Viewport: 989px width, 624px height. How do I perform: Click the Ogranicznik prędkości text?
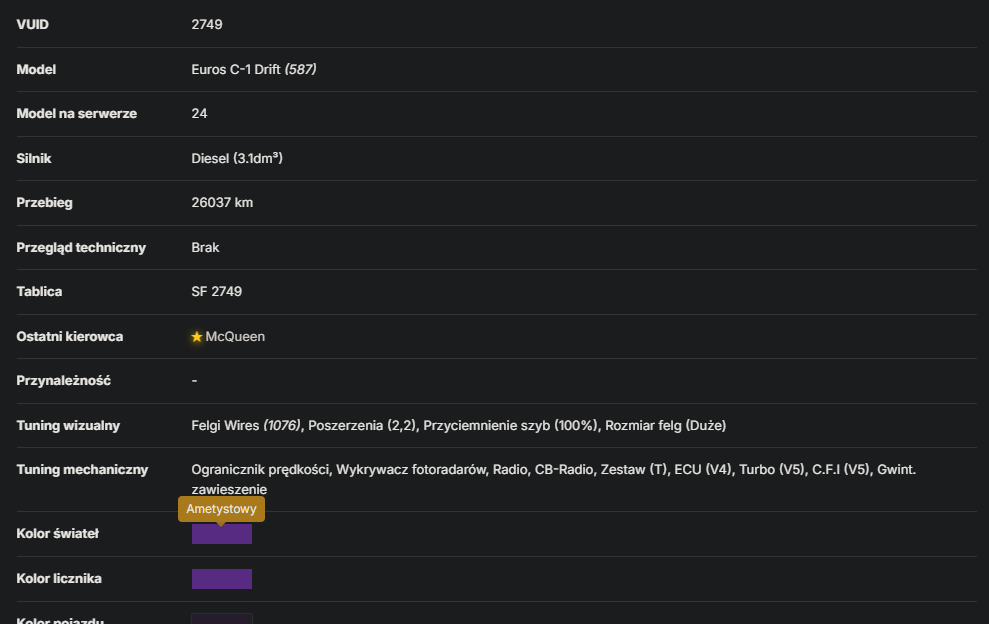pyautogui.click(x=260, y=469)
